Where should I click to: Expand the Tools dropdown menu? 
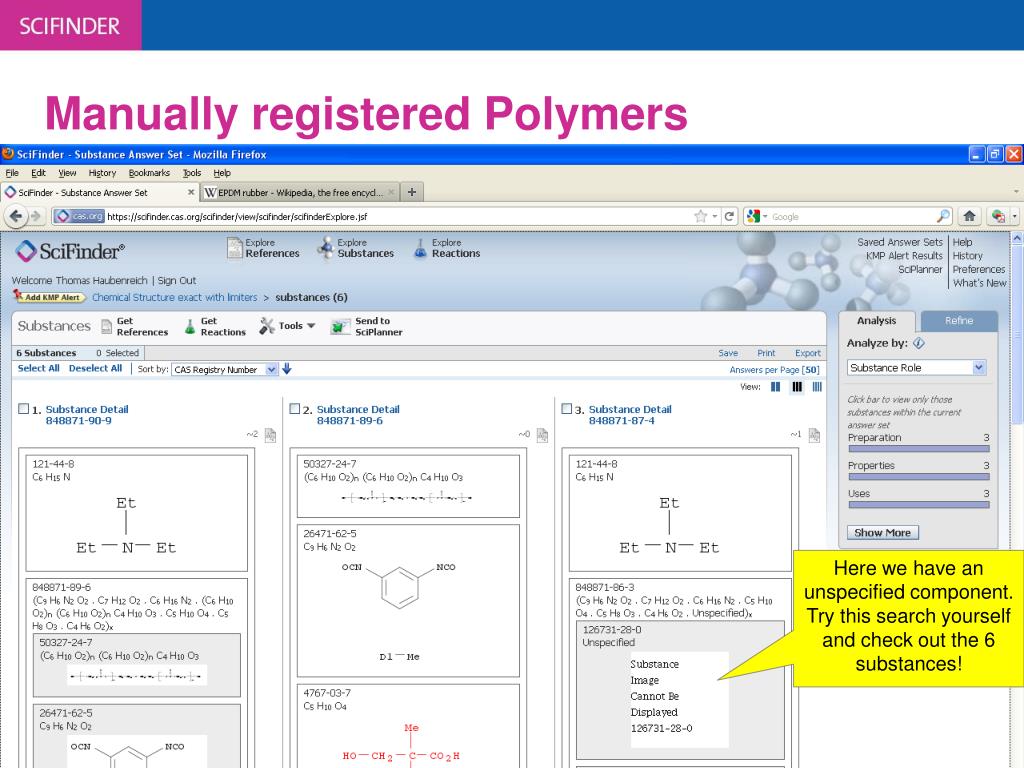[x=288, y=325]
